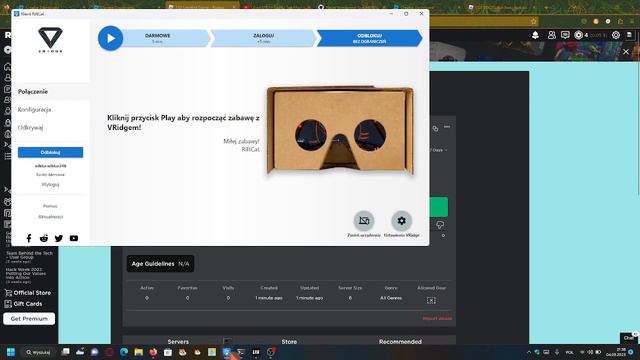The width and height of the screenshot is (640, 360).
Task: Expand the Days dropdown on the Roblox page
Action: (438, 150)
